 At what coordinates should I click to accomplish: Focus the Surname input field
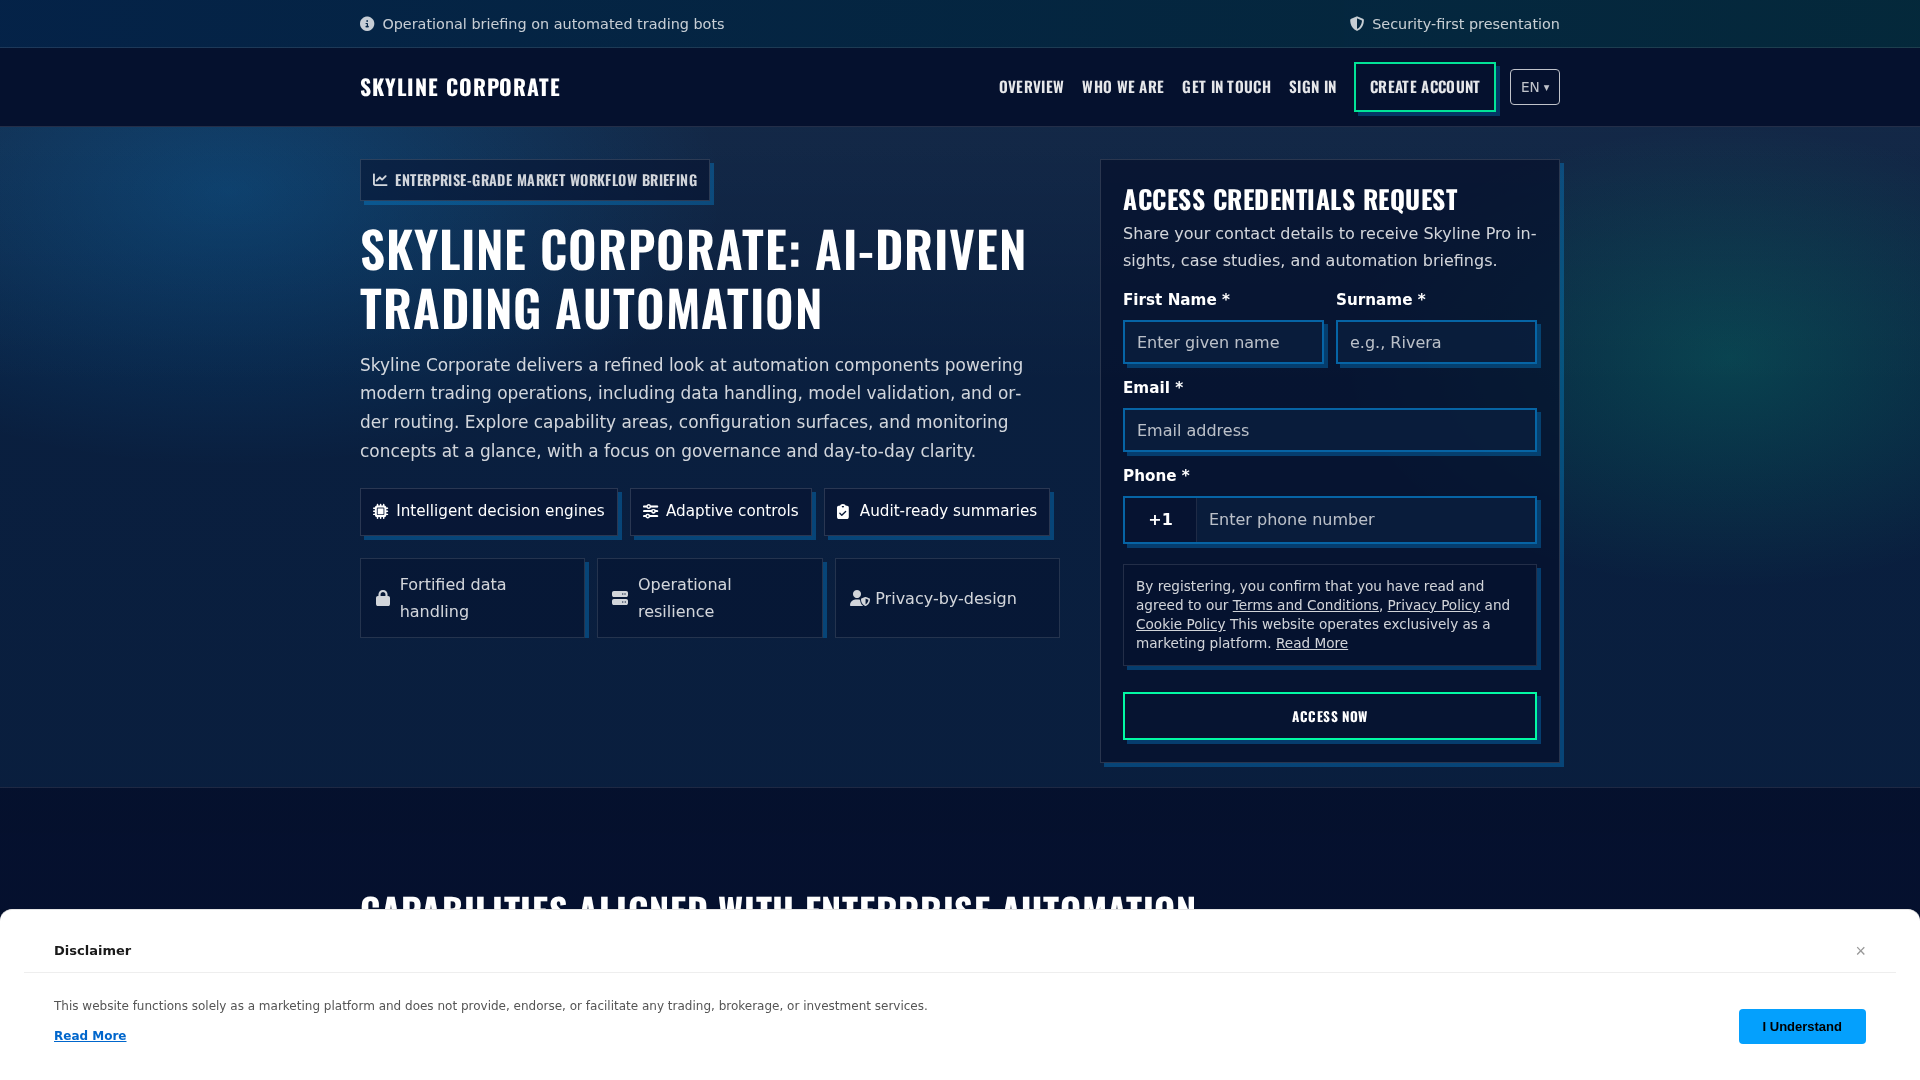(x=1436, y=342)
